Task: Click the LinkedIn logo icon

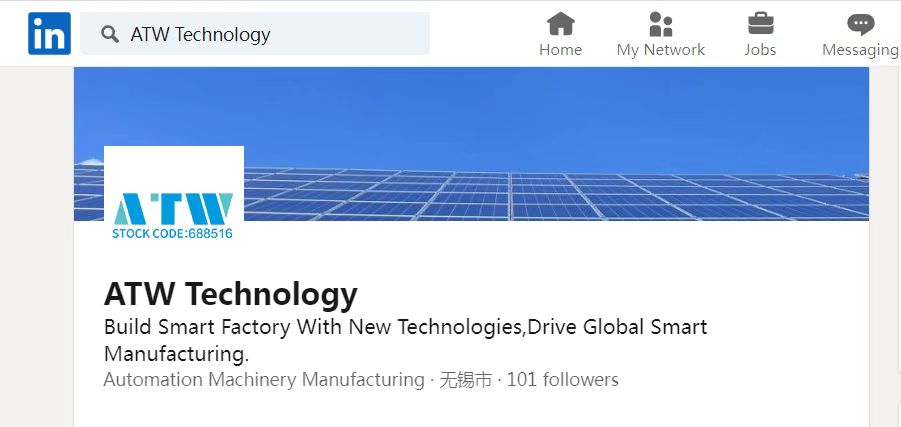Action: click(49, 33)
